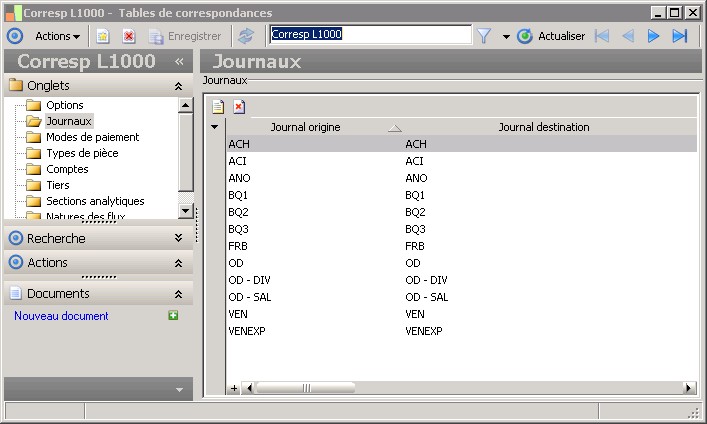This screenshot has height=424, width=707.
Task: Collapse the Documents panel section
Action: pyautogui.click(x=178, y=294)
